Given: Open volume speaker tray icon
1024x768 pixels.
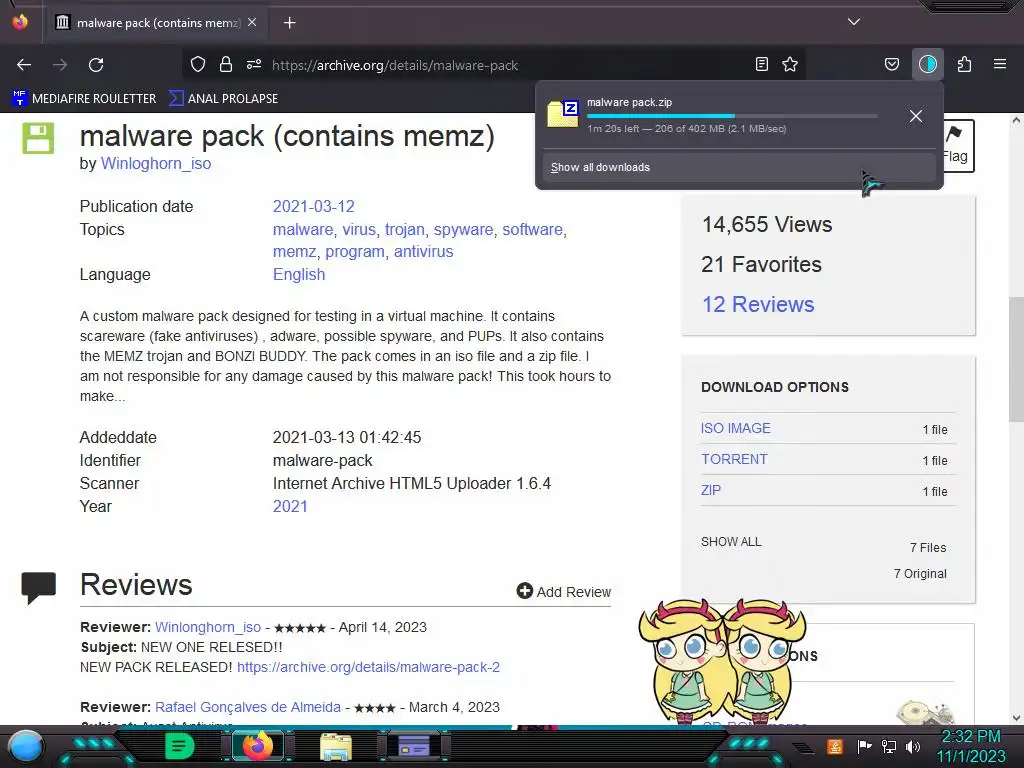Looking at the screenshot, I should (912, 746).
